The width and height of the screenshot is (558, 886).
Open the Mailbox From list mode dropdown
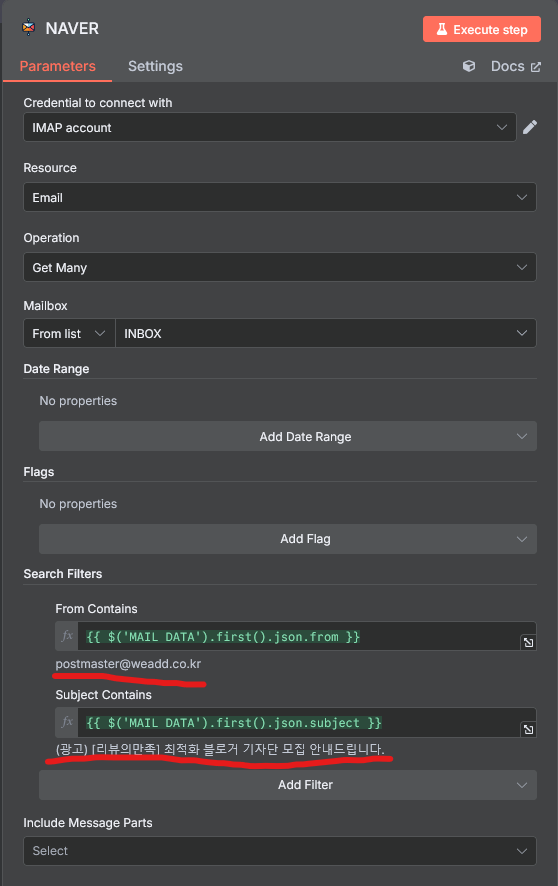[69, 333]
